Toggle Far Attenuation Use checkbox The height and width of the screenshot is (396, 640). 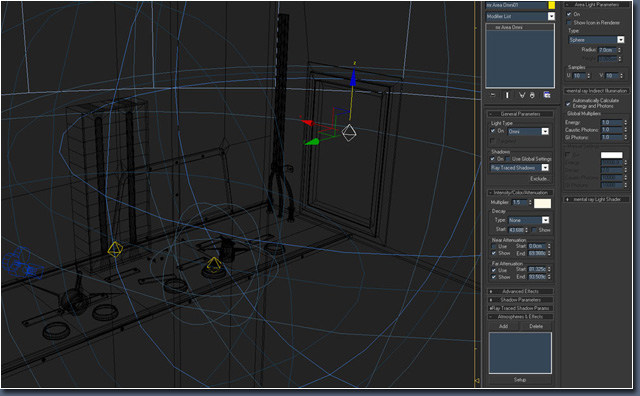coord(494,270)
